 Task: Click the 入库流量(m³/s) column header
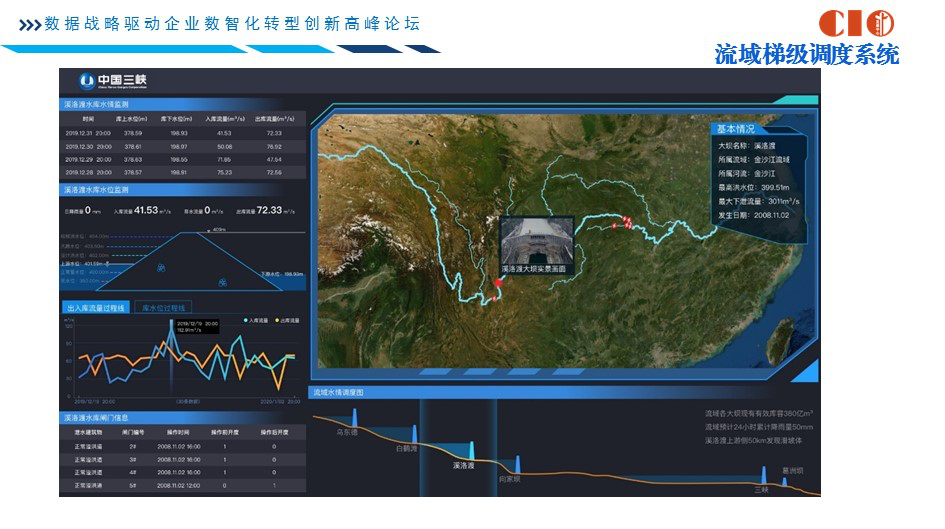(x=225, y=119)
